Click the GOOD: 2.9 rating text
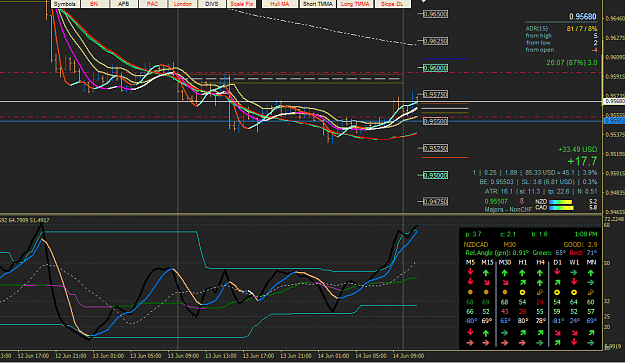The width and height of the screenshot is (625, 363). pyautogui.click(x=580, y=245)
